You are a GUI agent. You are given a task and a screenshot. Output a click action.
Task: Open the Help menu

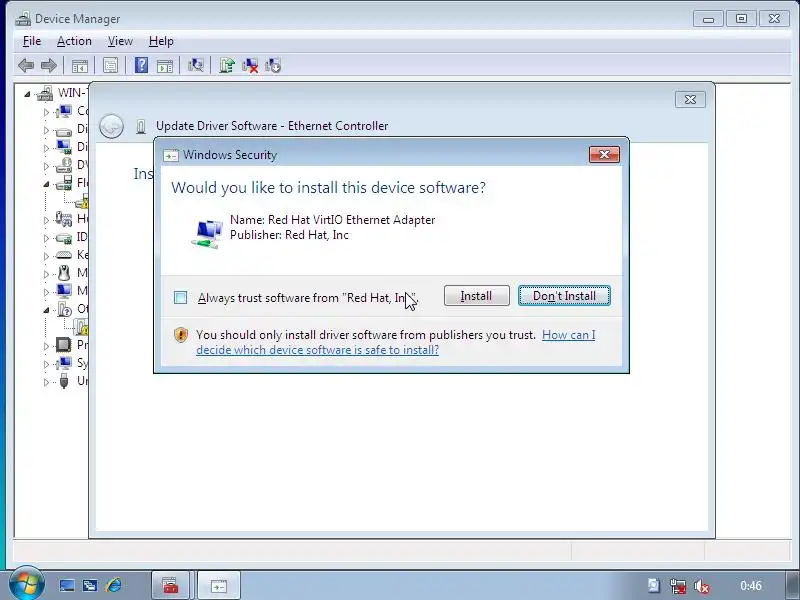tap(161, 41)
